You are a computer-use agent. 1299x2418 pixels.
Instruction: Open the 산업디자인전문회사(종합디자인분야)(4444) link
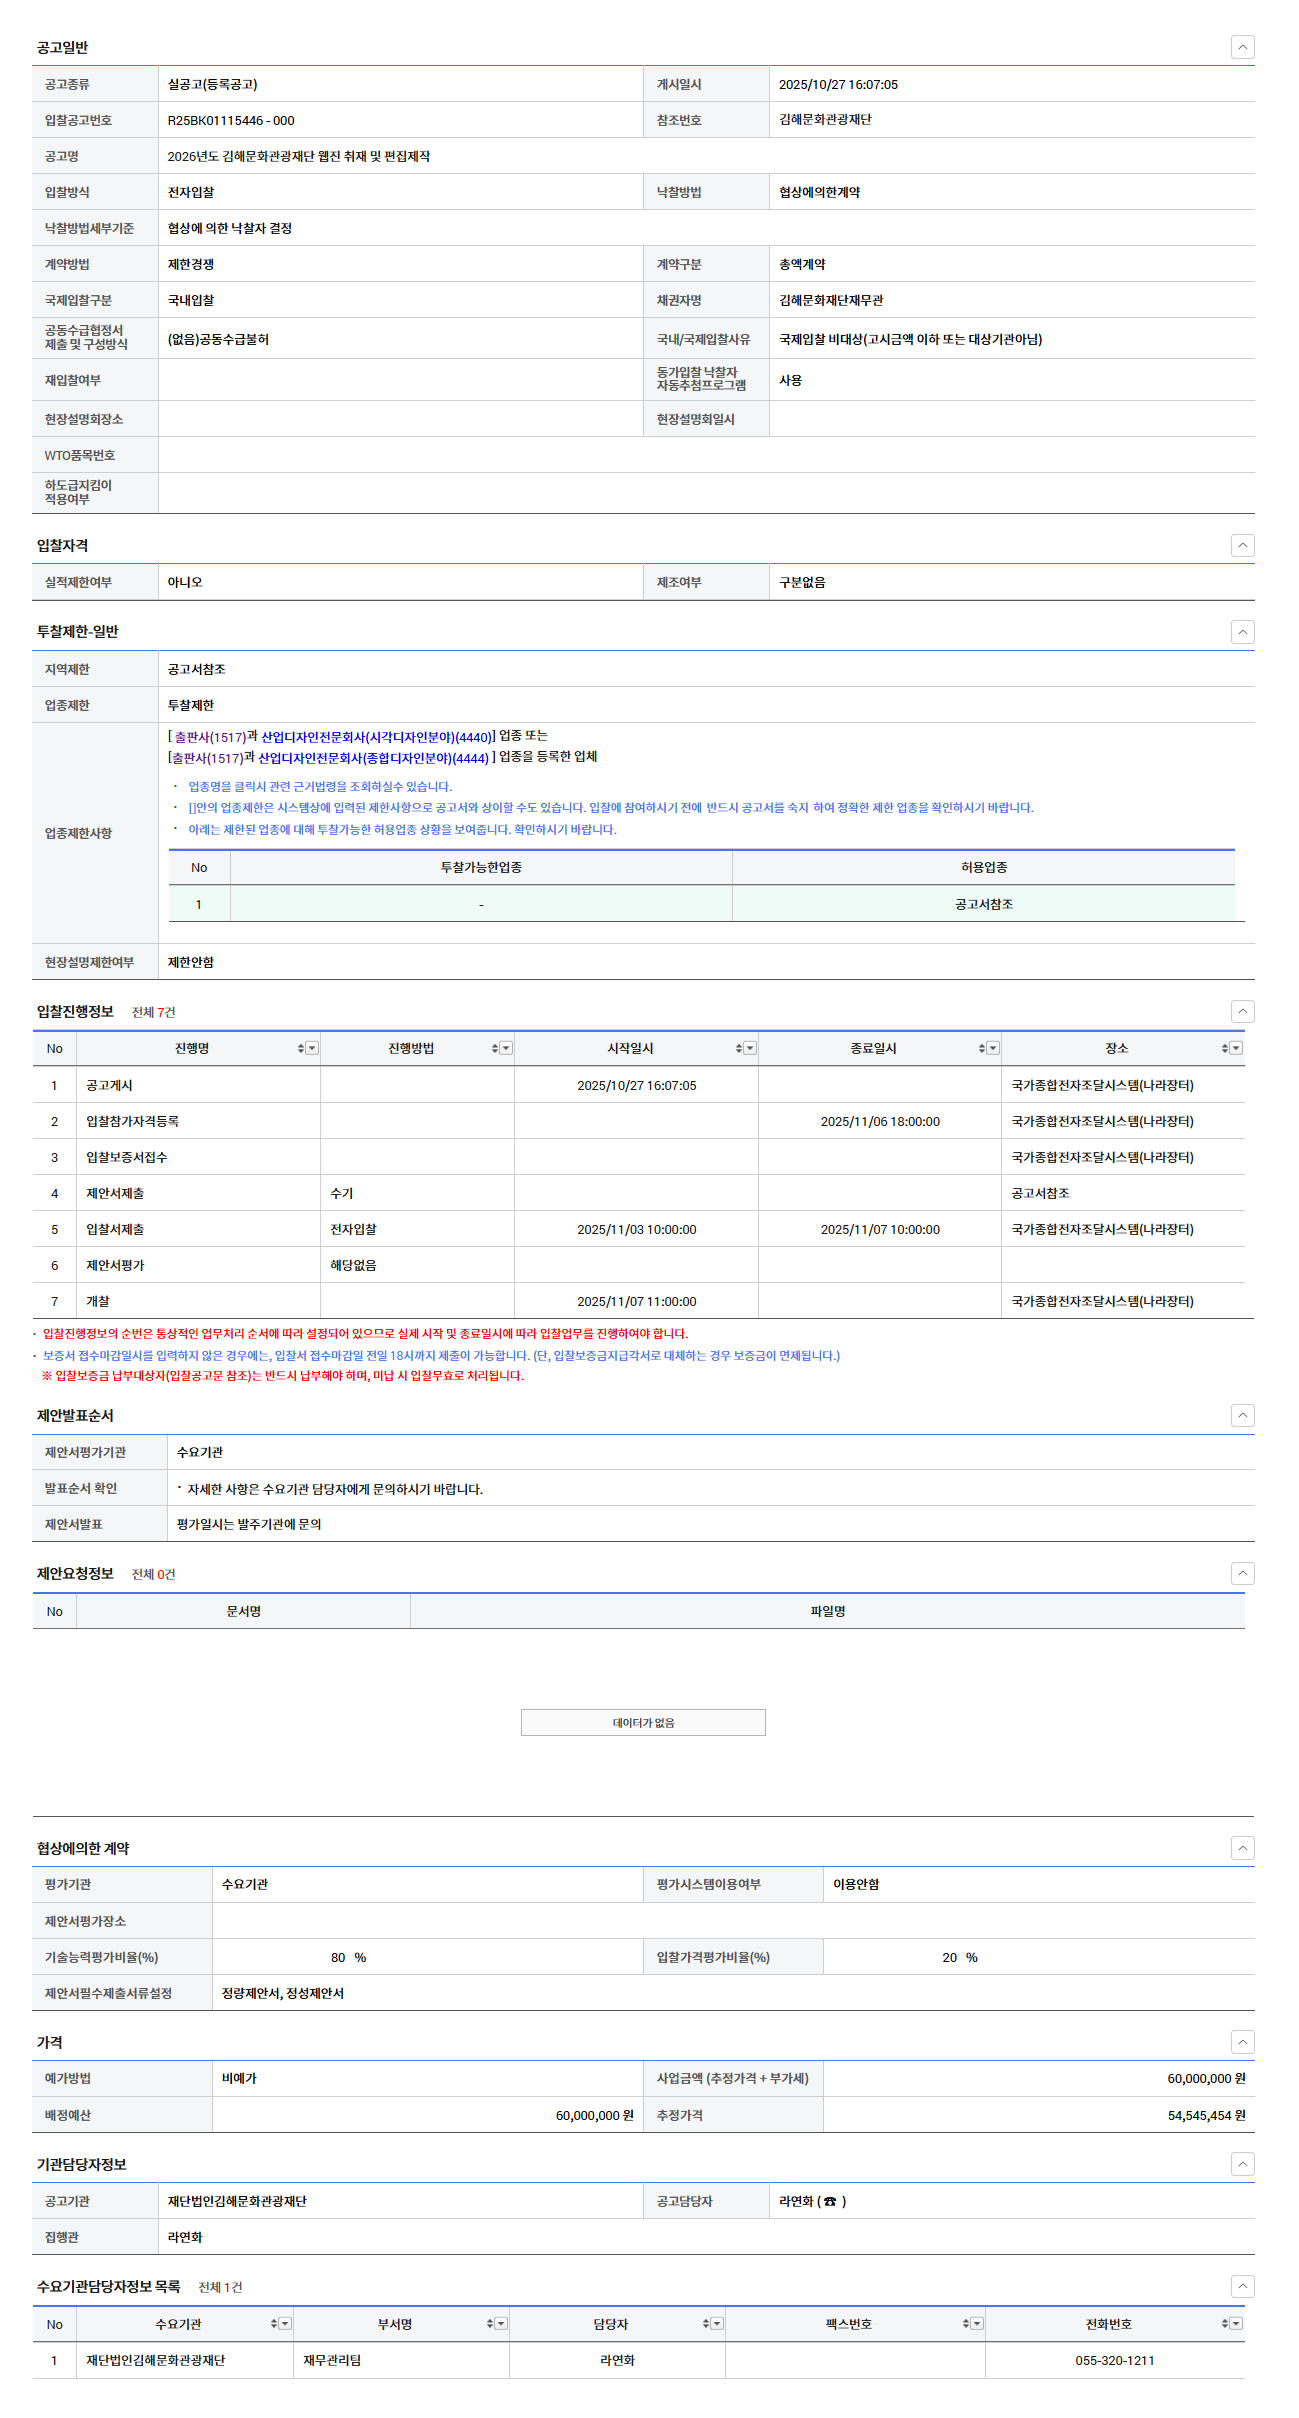pyautogui.click(x=374, y=758)
